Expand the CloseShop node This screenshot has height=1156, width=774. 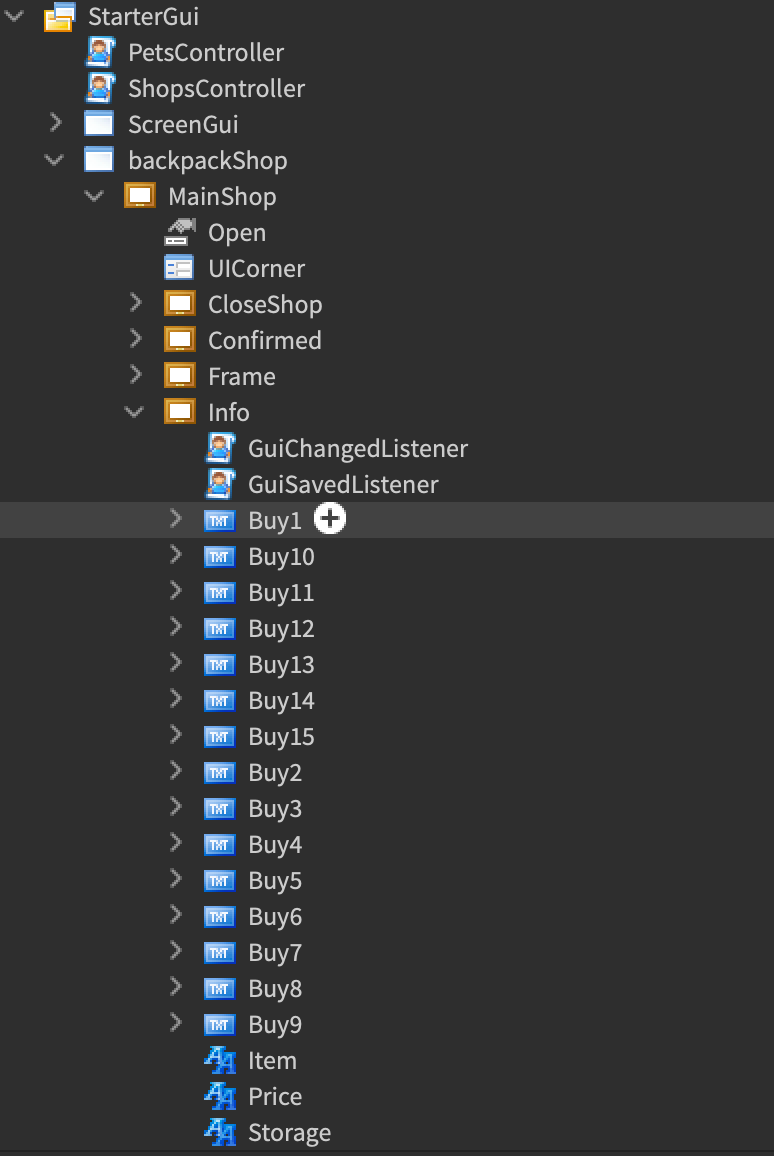pos(136,304)
